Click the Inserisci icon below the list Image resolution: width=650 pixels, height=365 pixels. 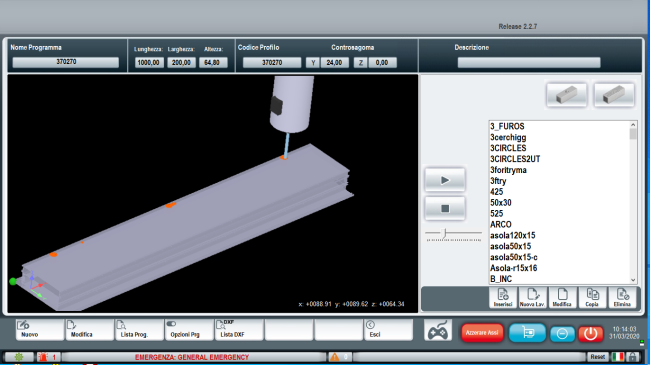pos(503,297)
